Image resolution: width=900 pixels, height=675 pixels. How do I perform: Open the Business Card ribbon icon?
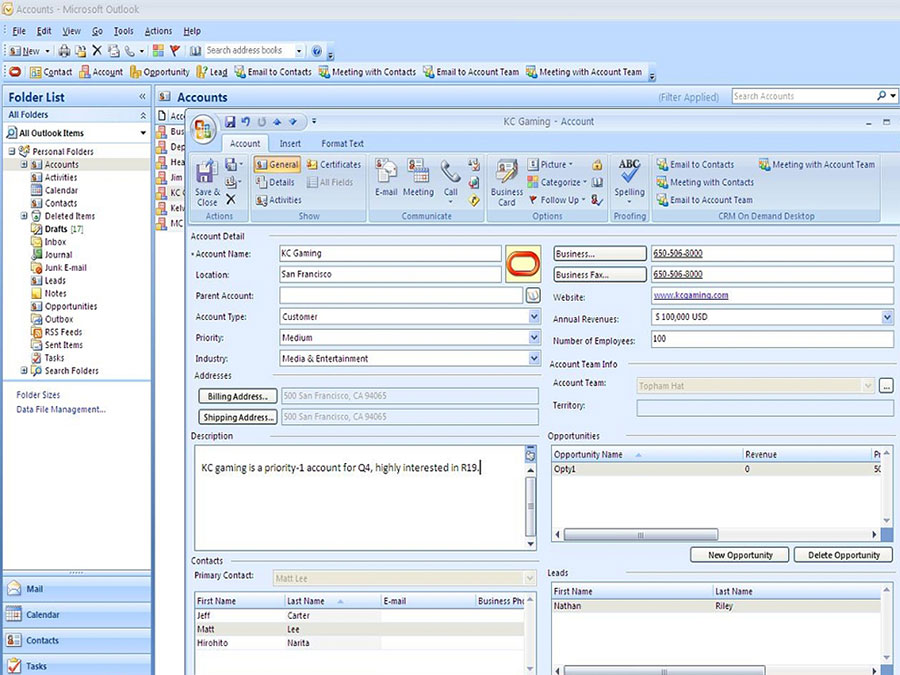click(x=507, y=183)
